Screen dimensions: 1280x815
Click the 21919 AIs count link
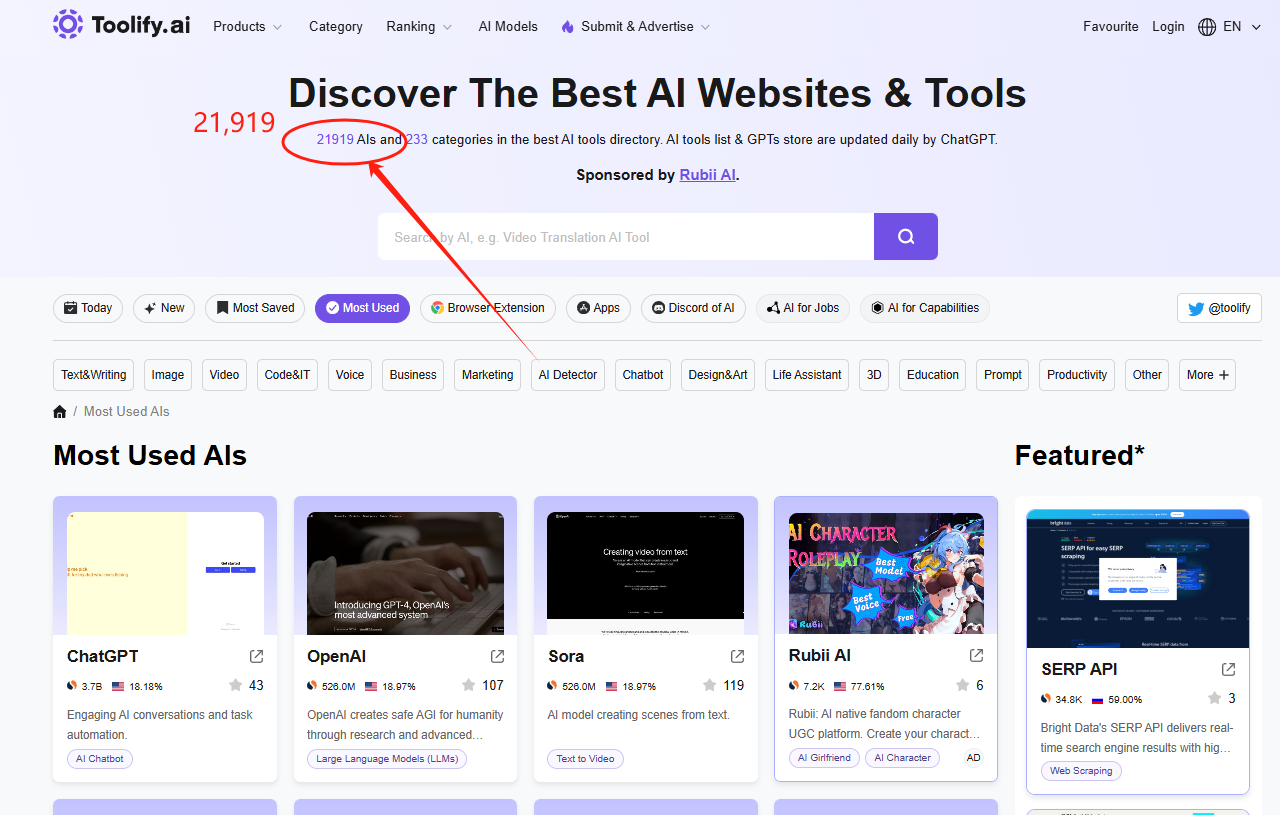click(x=335, y=140)
